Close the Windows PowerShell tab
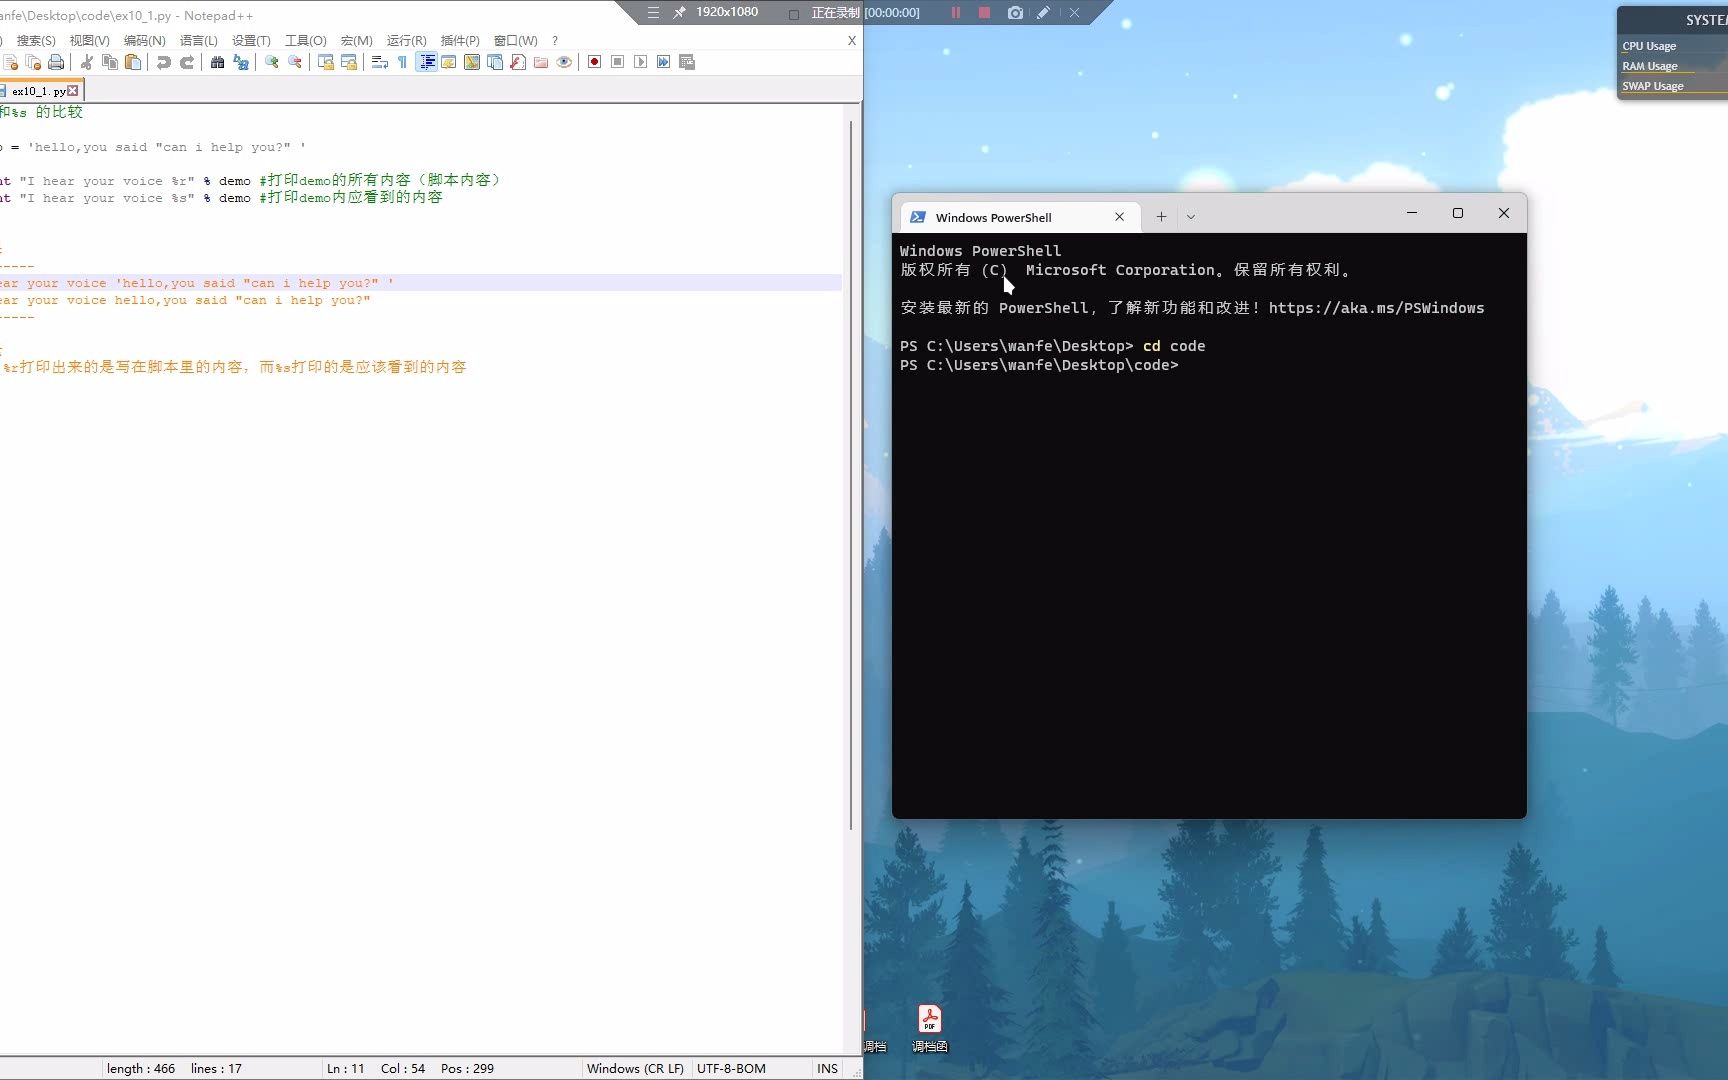The width and height of the screenshot is (1728, 1080). (x=1119, y=217)
